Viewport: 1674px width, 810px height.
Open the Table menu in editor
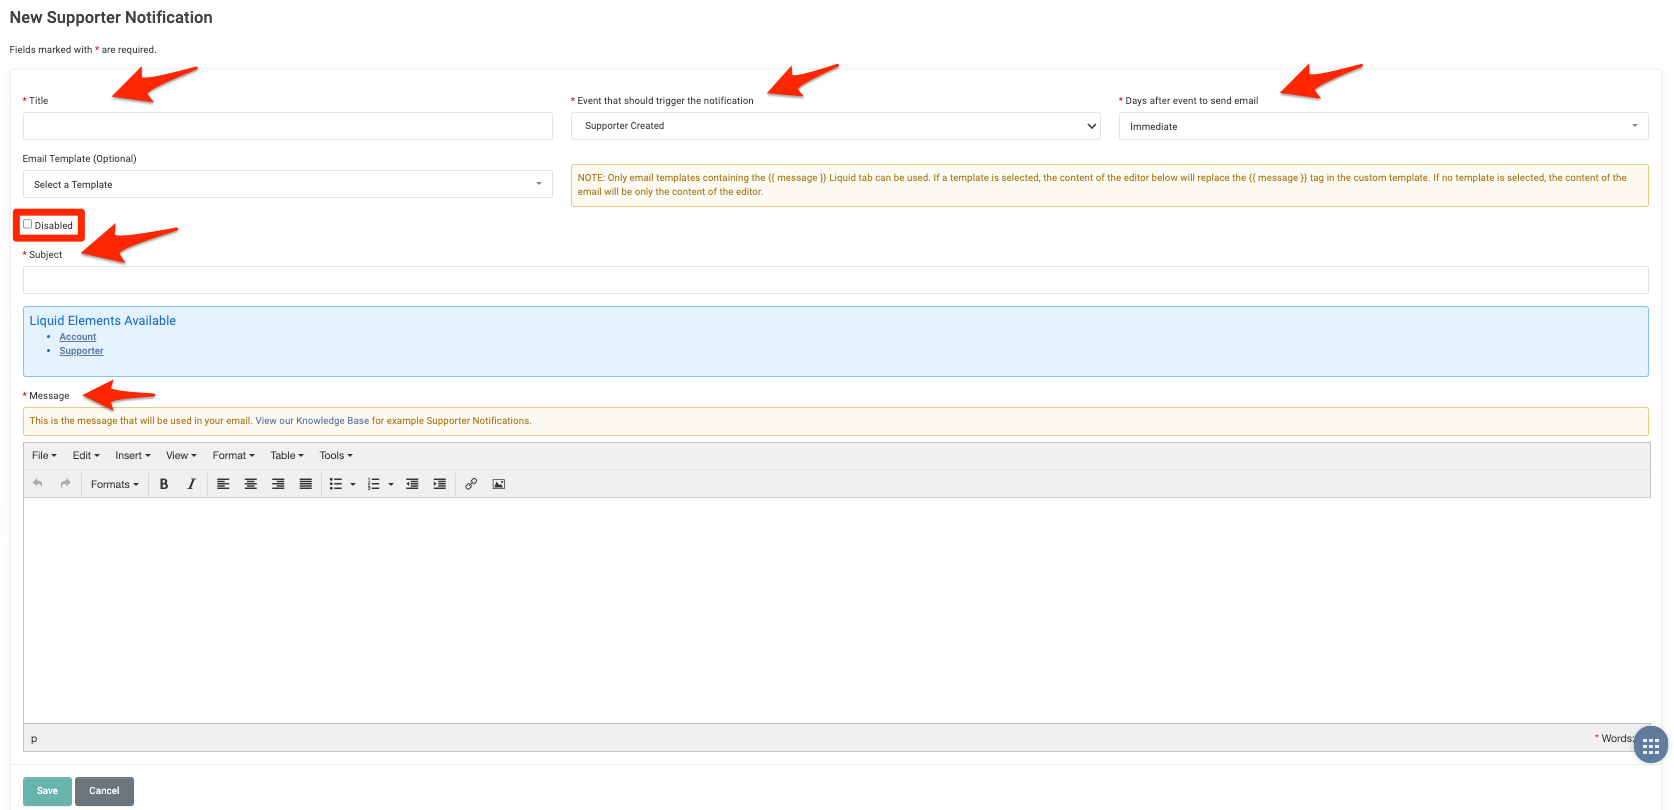[x=286, y=455]
